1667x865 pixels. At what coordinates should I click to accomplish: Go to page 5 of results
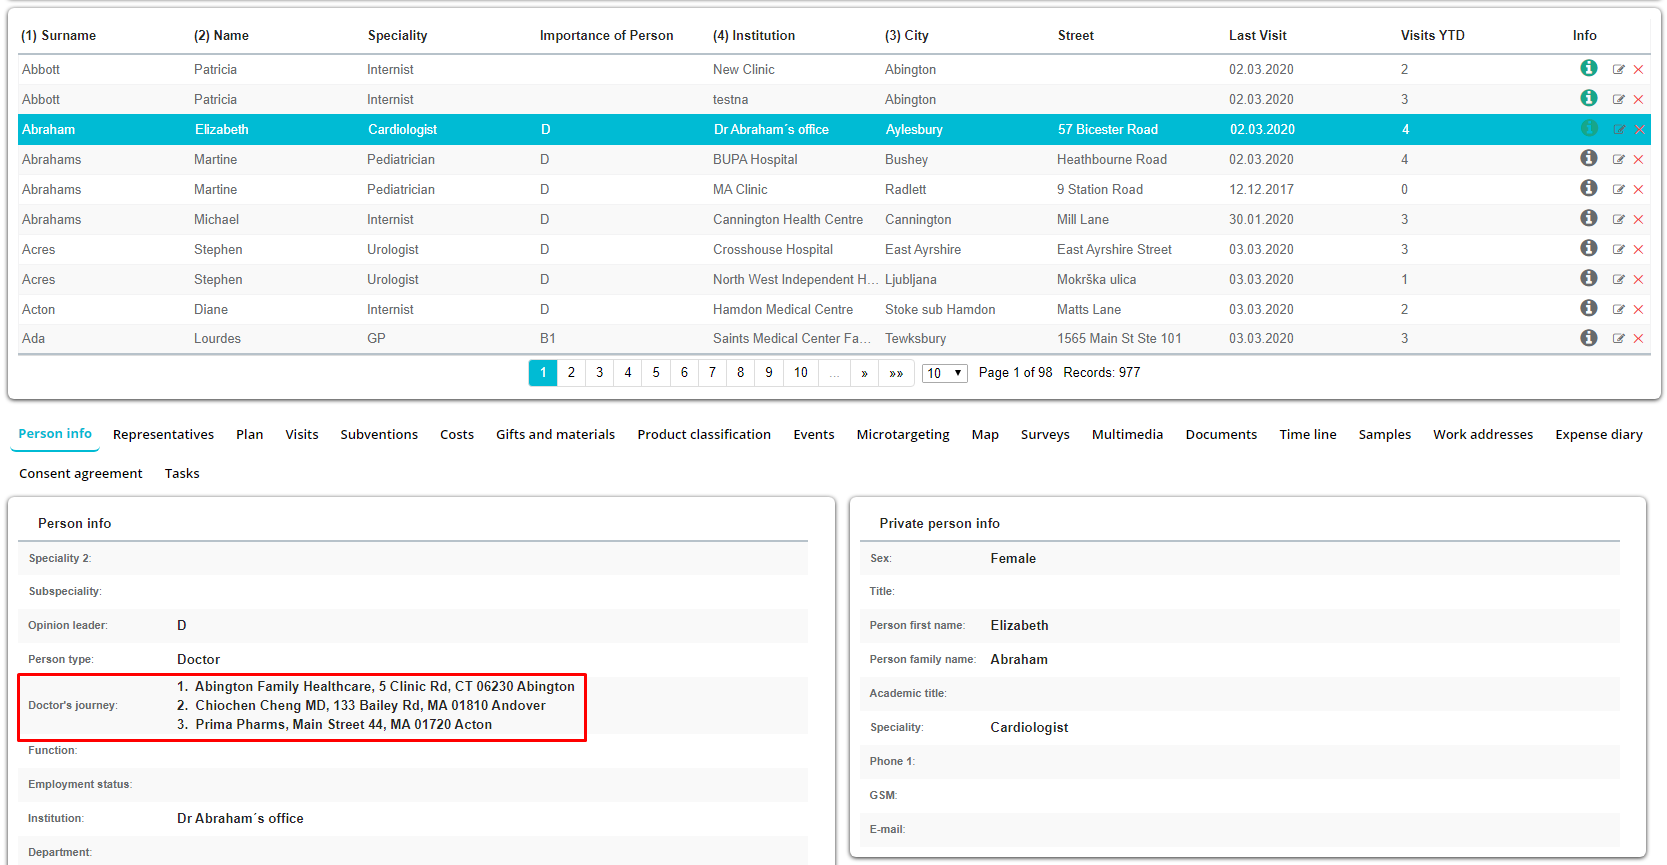tap(656, 373)
